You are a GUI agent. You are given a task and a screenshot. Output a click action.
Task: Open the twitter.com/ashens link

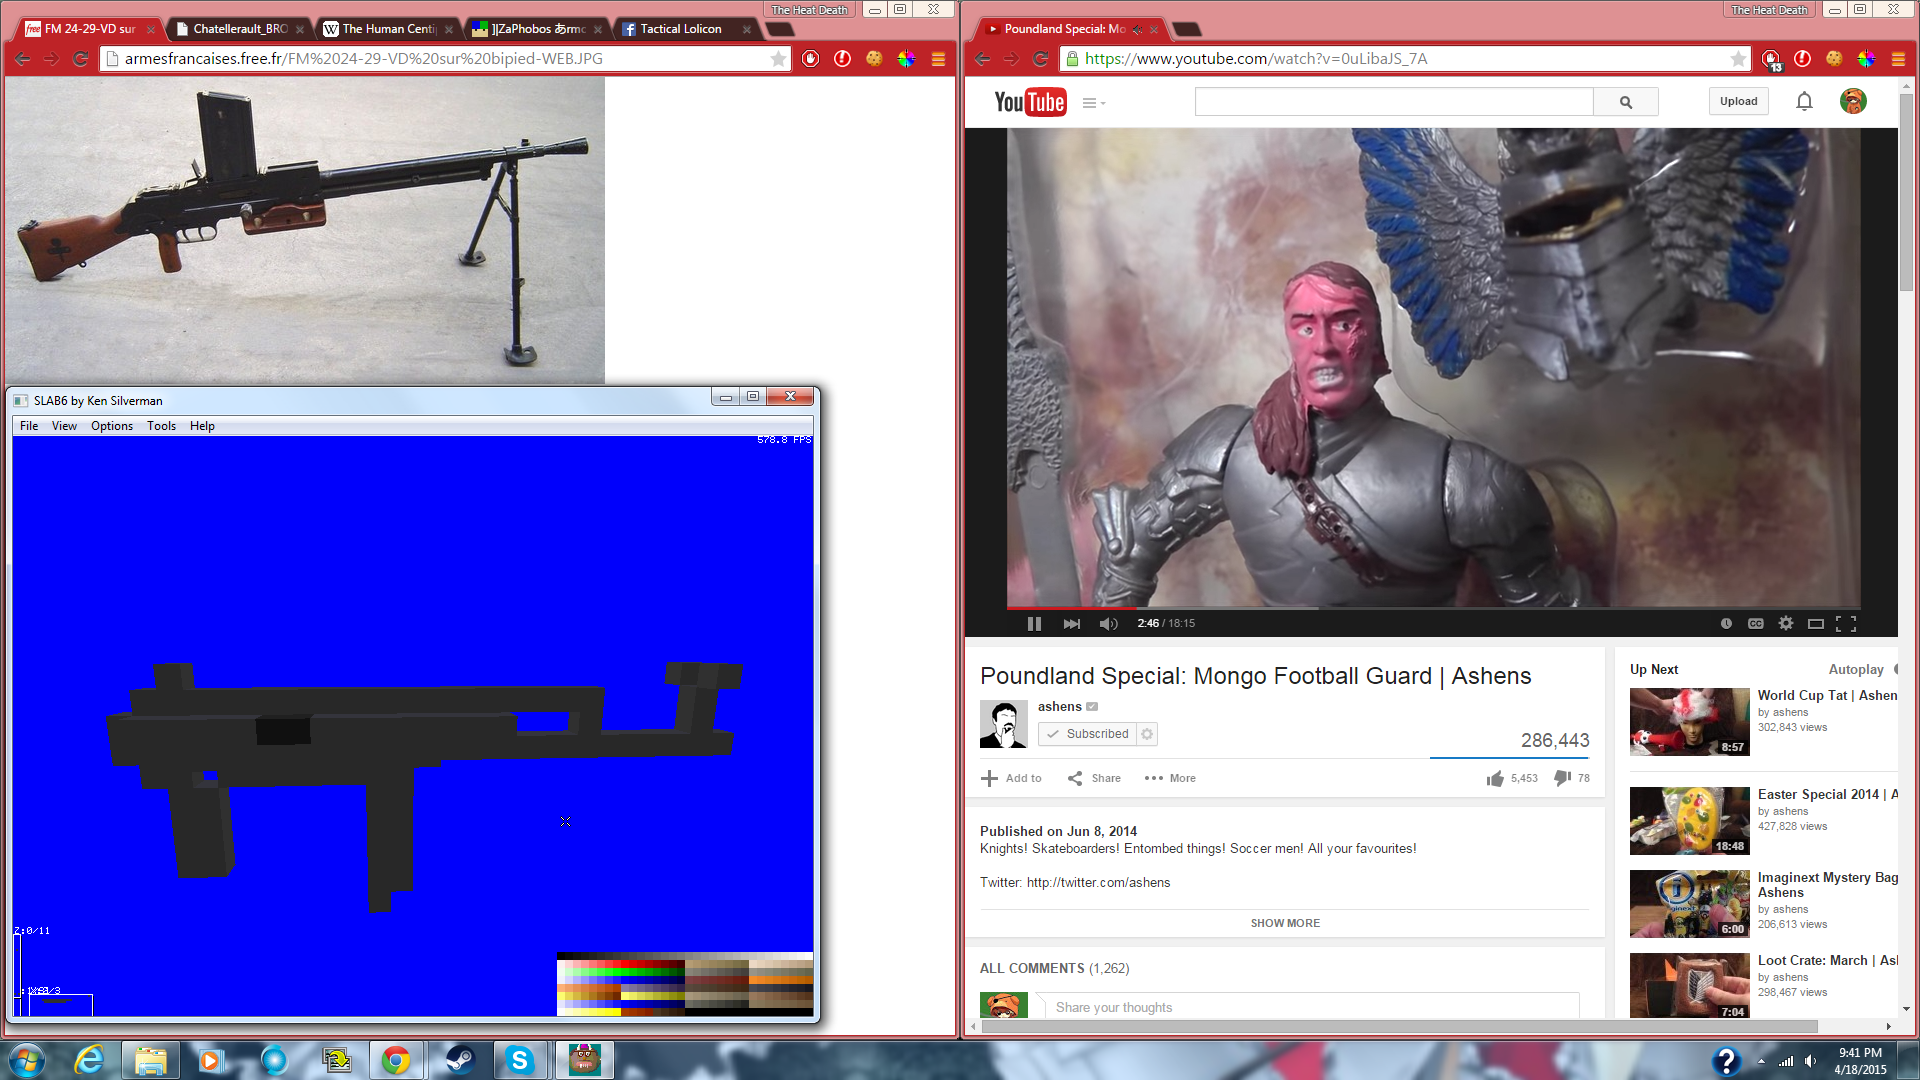click(x=1097, y=882)
